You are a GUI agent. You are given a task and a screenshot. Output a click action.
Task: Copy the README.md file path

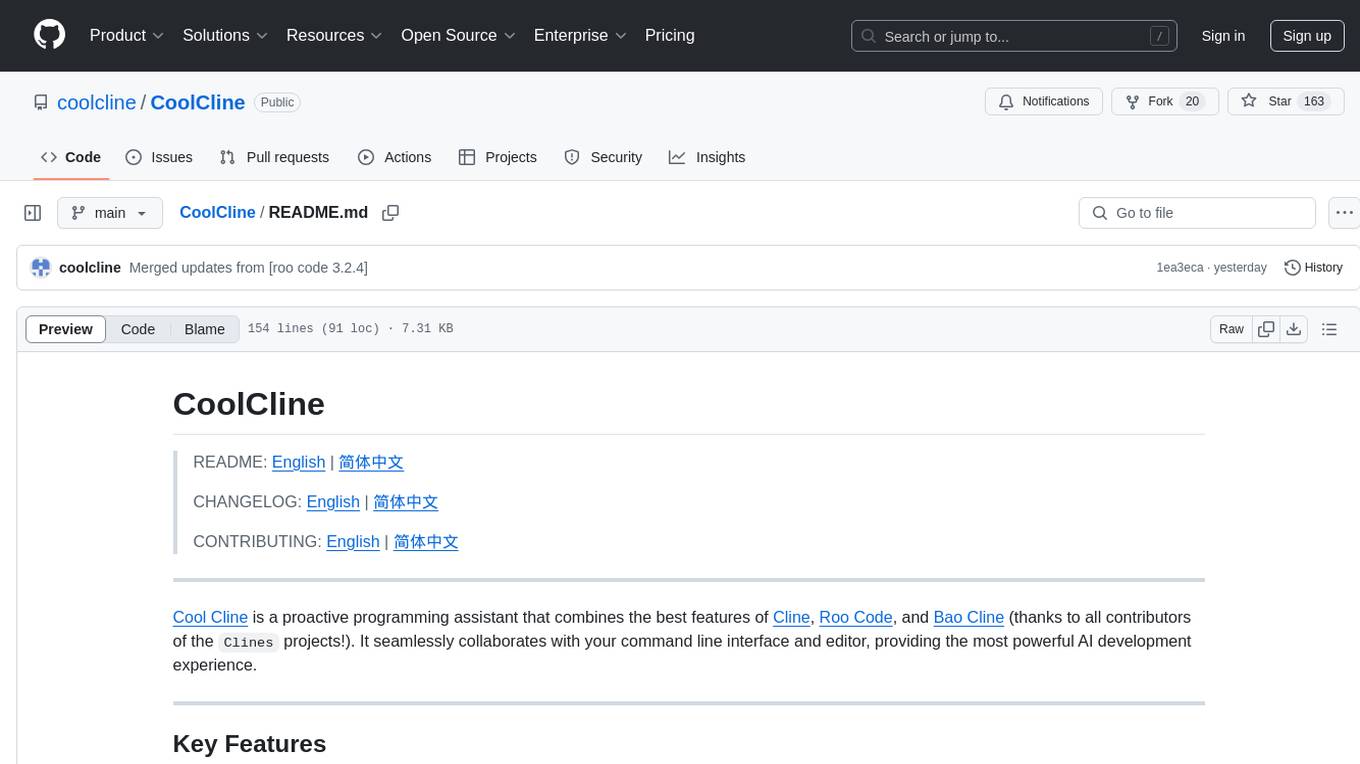point(391,213)
